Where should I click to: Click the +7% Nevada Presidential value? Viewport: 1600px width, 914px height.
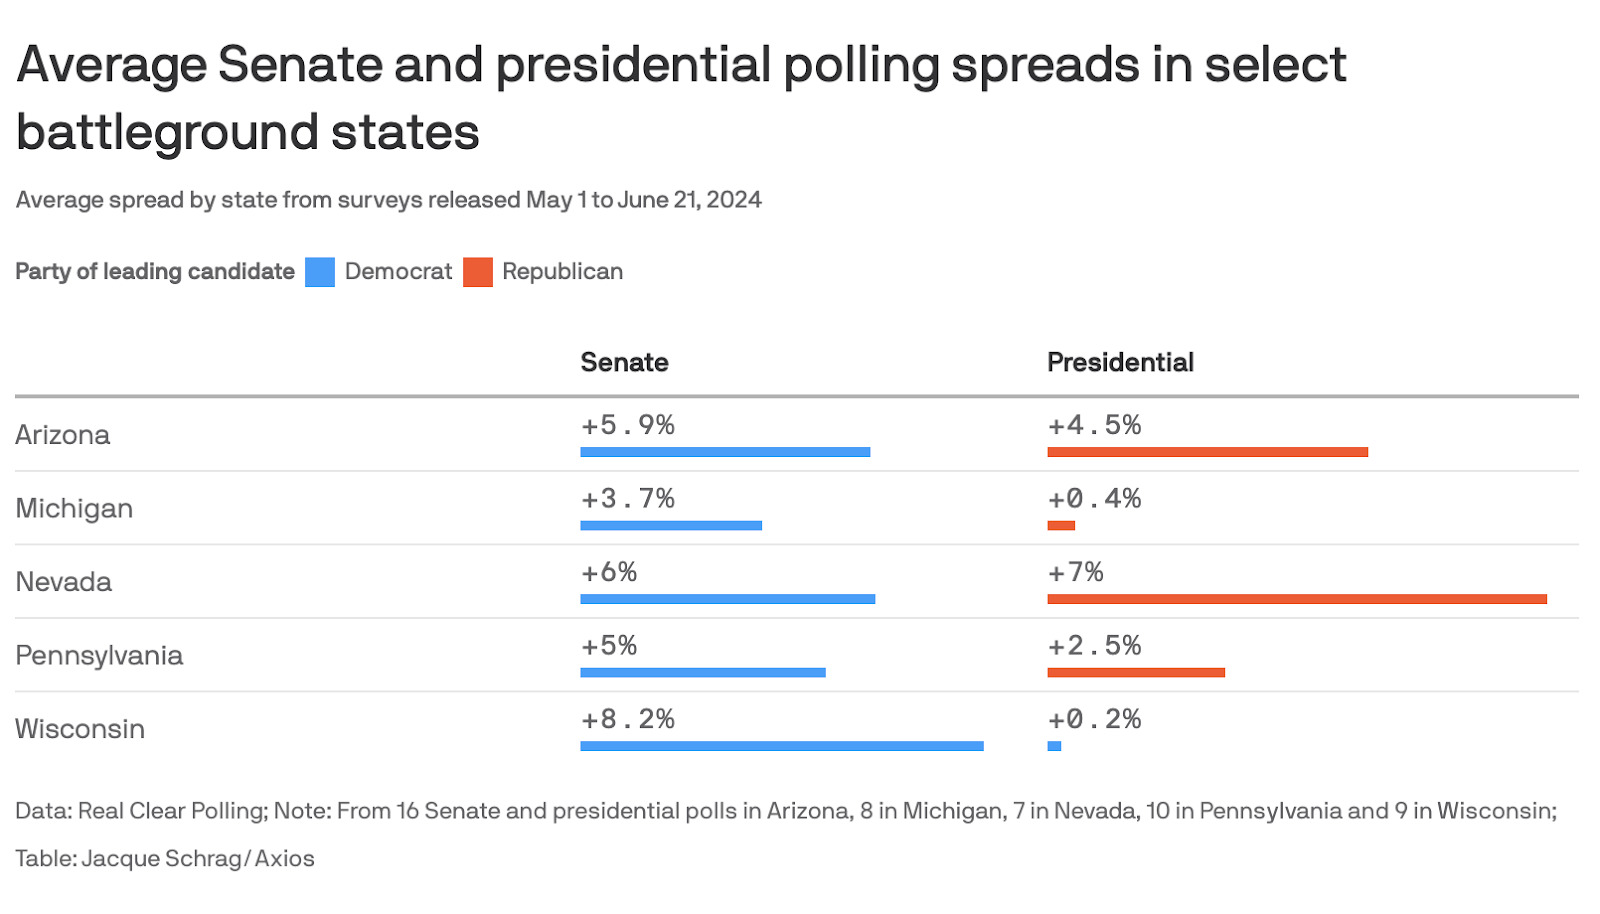(1075, 572)
